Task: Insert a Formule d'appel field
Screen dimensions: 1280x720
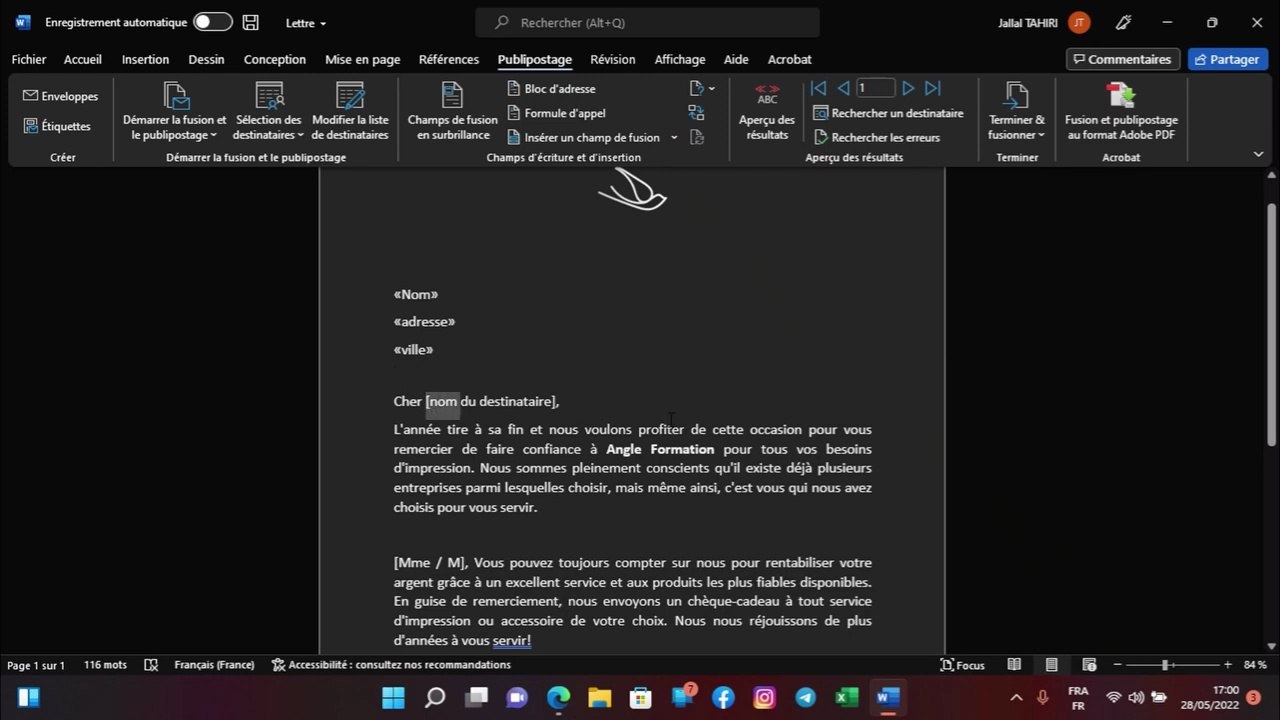Action: tap(556, 113)
